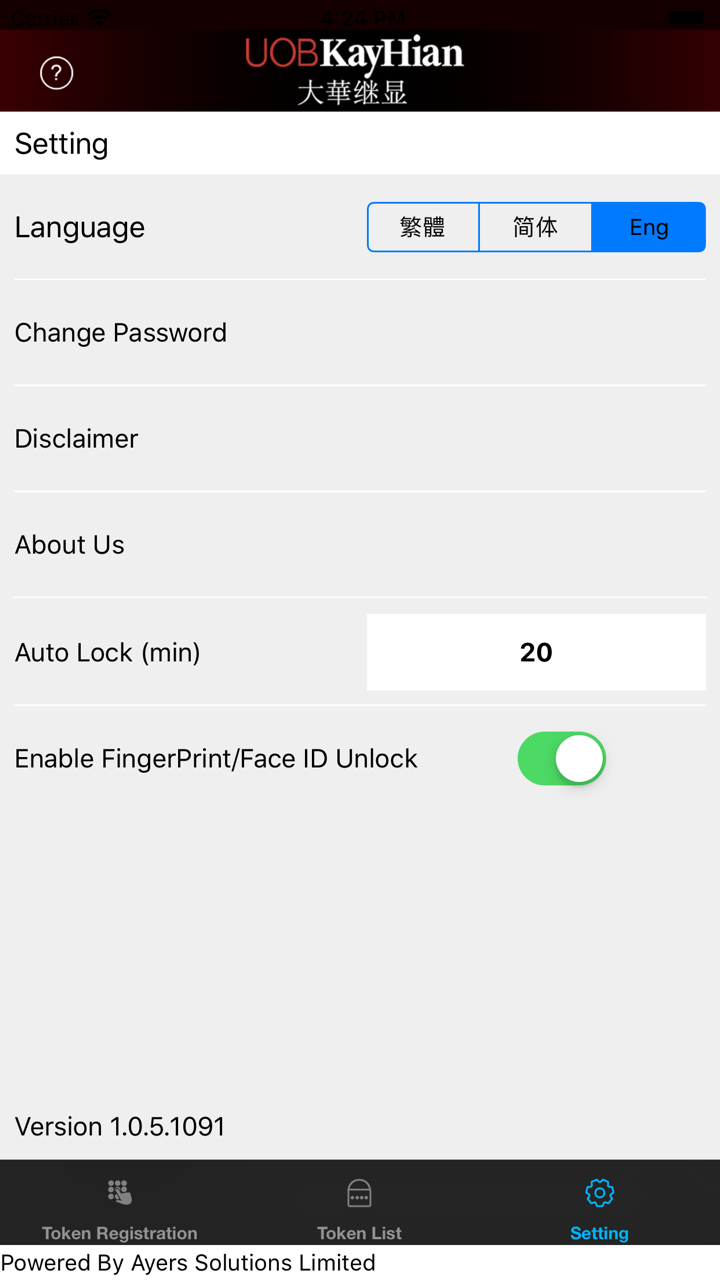Tap the Setting page heading
The width and height of the screenshot is (720, 1280).
point(62,143)
